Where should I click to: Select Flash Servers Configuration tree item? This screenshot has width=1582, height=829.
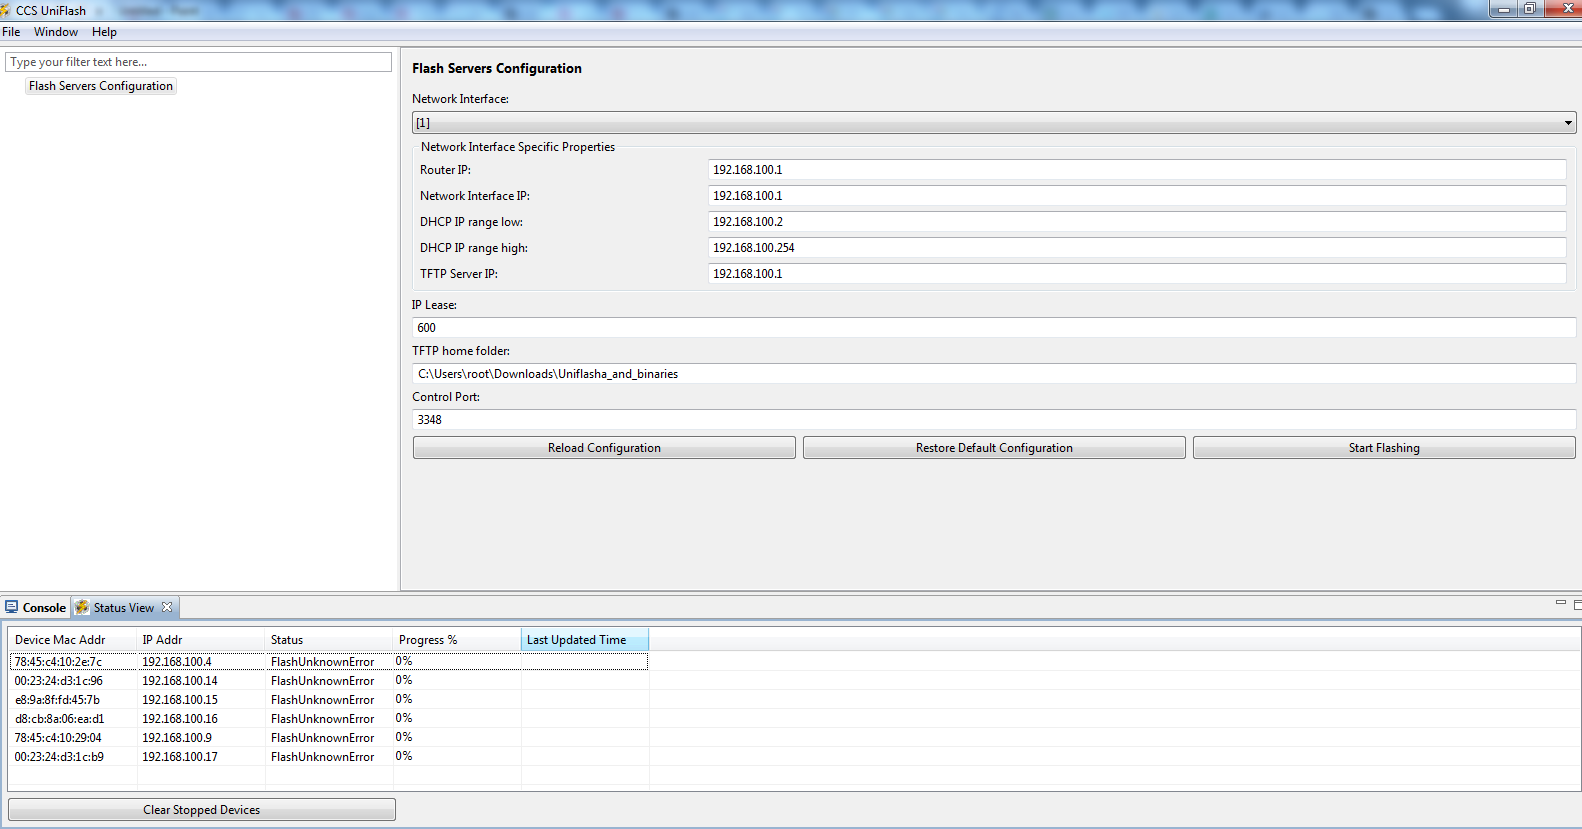pyautogui.click(x=101, y=86)
